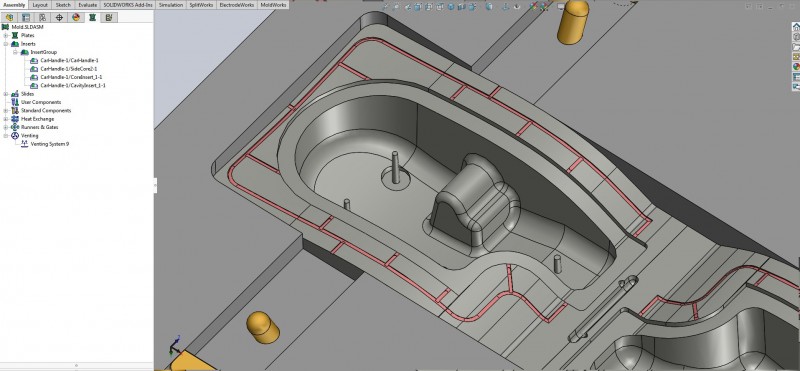The image size is (800, 371).
Task: Click the edit appearance color ball in toolbar
Action: click(534, 7)
